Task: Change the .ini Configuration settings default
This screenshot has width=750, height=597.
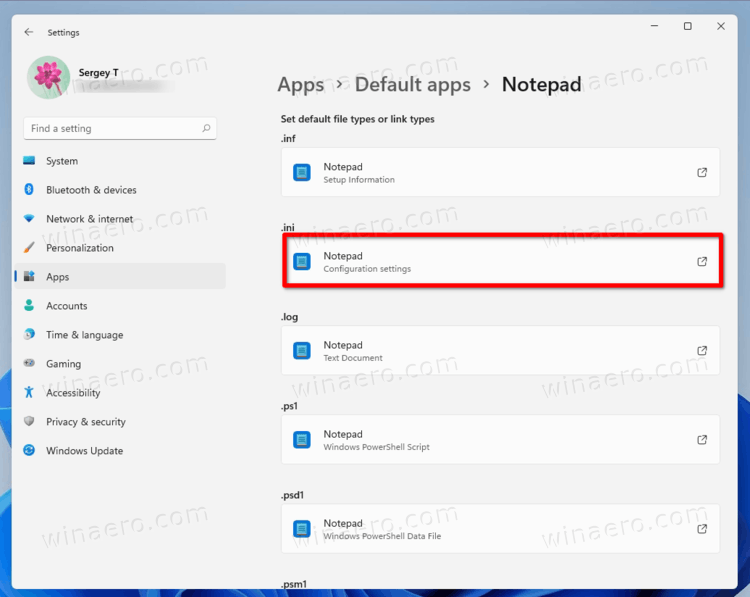Action: coord(500,262)
